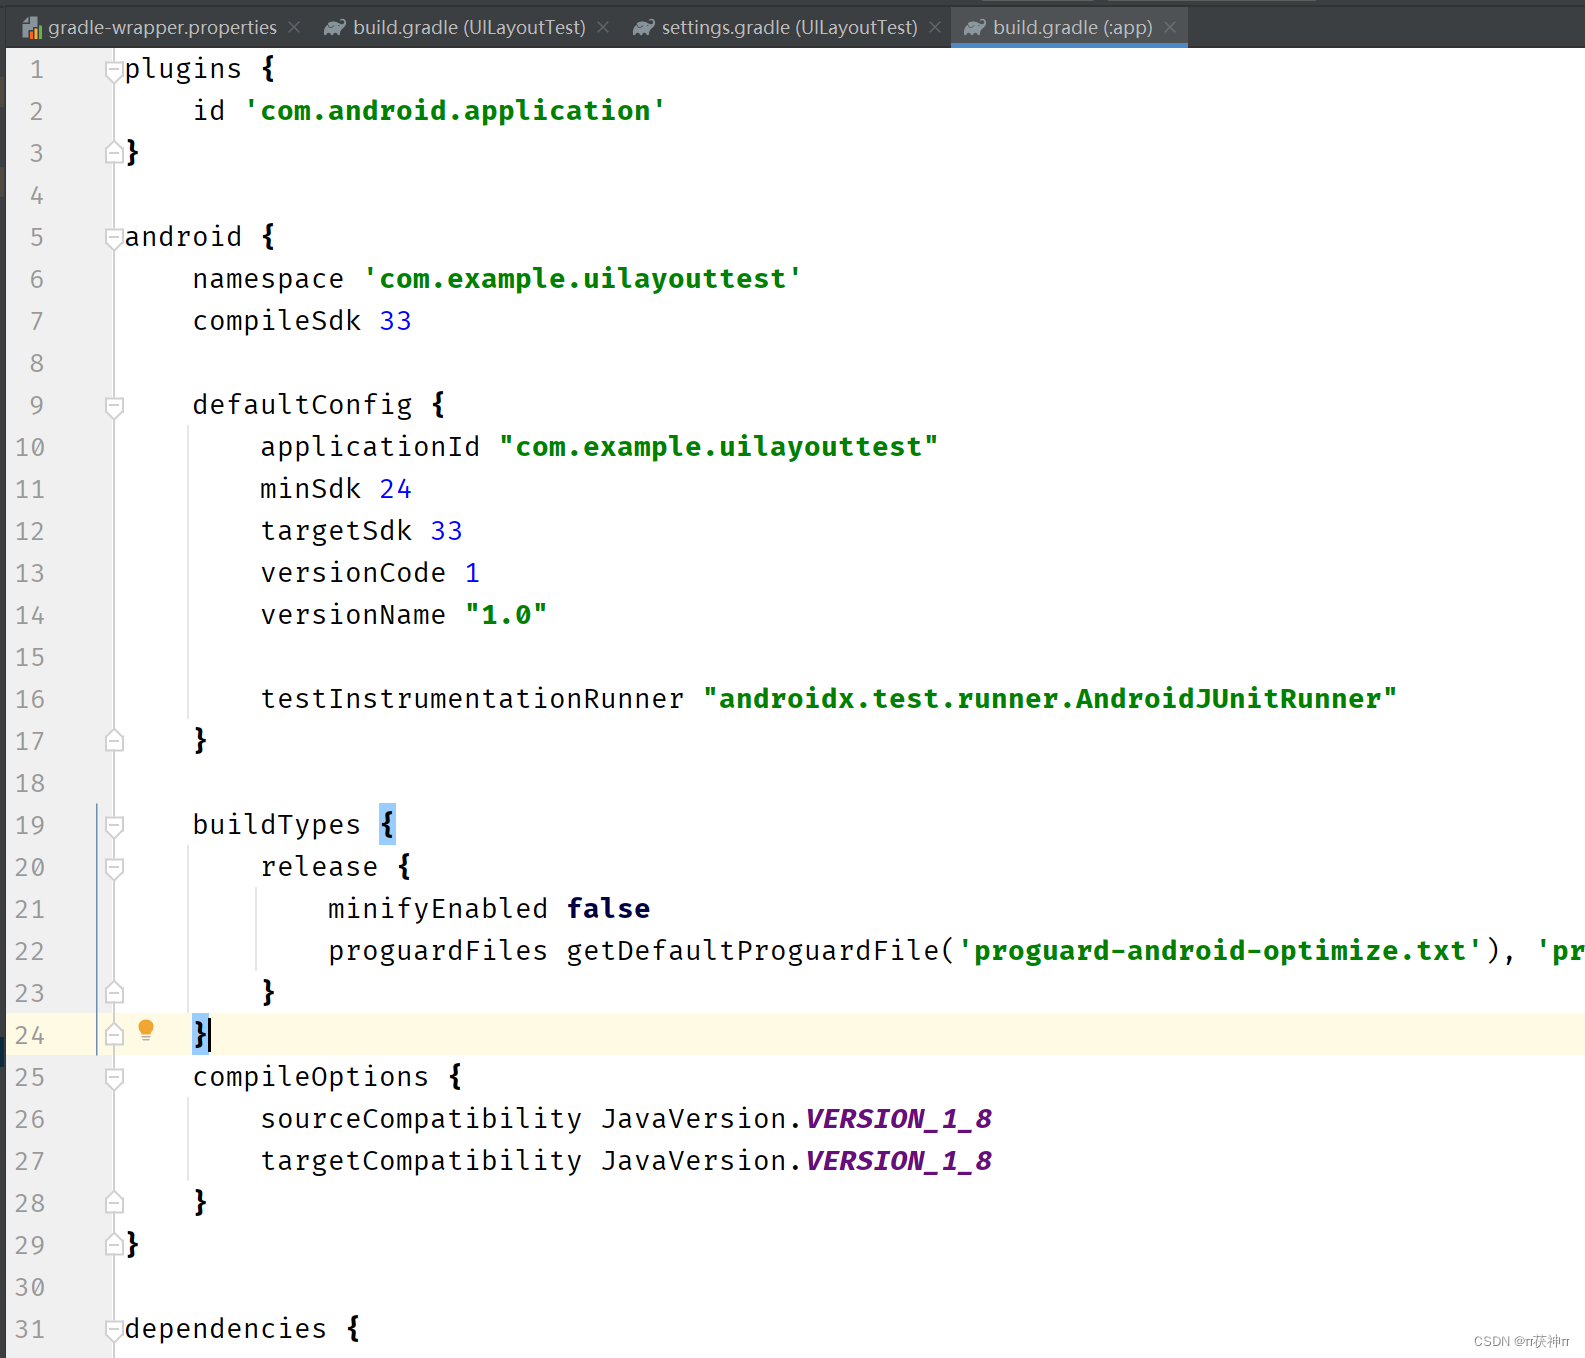Screen dimensions: 1585x1358
Task: Click compileSdk value 33
Action: 395,321
